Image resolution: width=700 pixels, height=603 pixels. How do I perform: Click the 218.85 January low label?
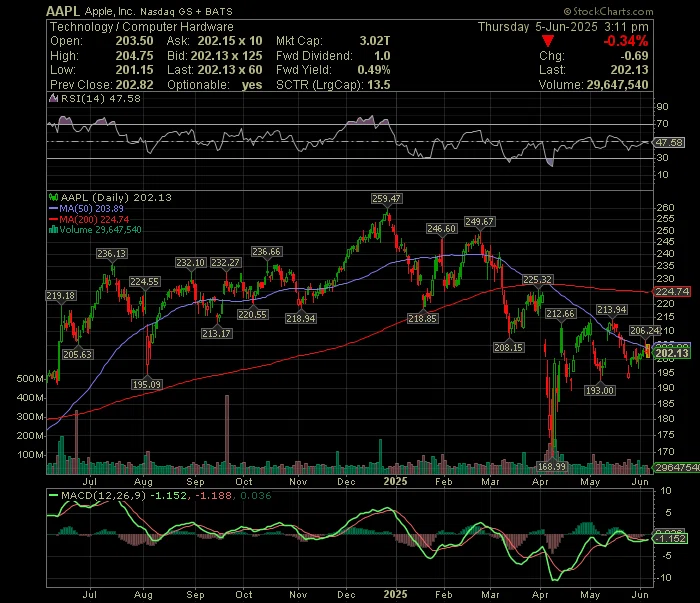(422, 319)
